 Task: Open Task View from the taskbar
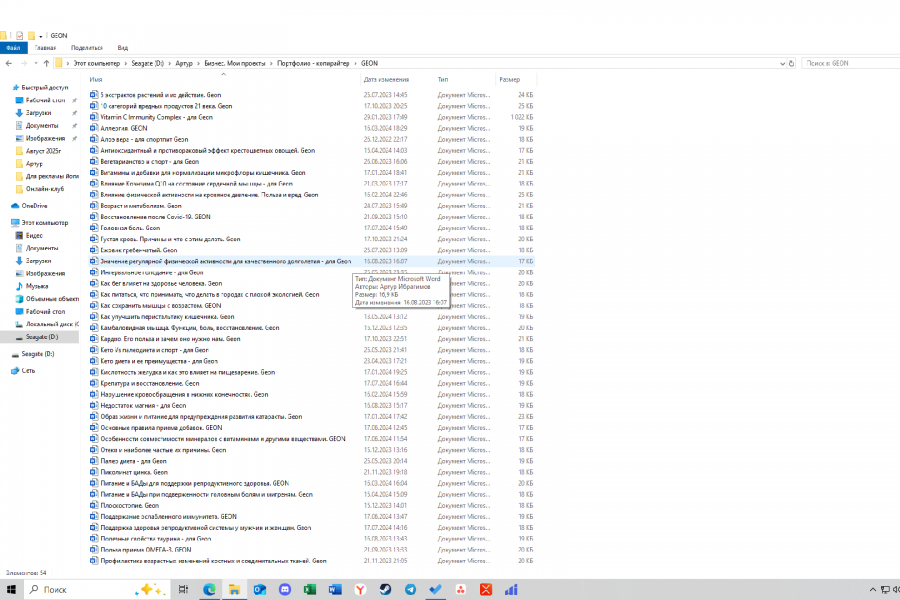coord(183,590)
